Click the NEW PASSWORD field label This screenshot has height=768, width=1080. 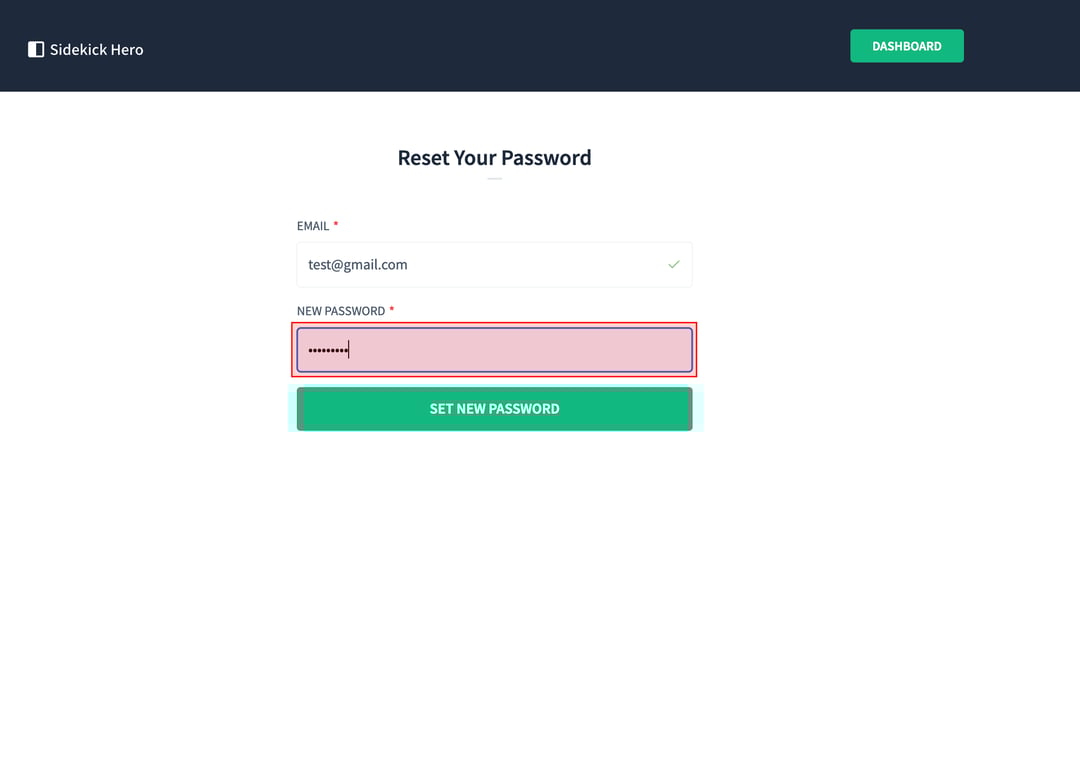[x=341, y=311]
